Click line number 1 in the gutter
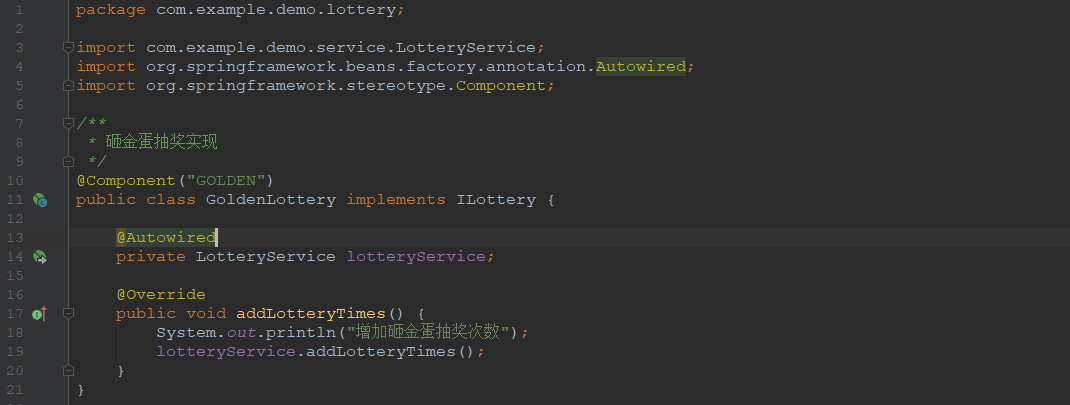This screenshot has width=1070, height=405. tap(18, 10)
